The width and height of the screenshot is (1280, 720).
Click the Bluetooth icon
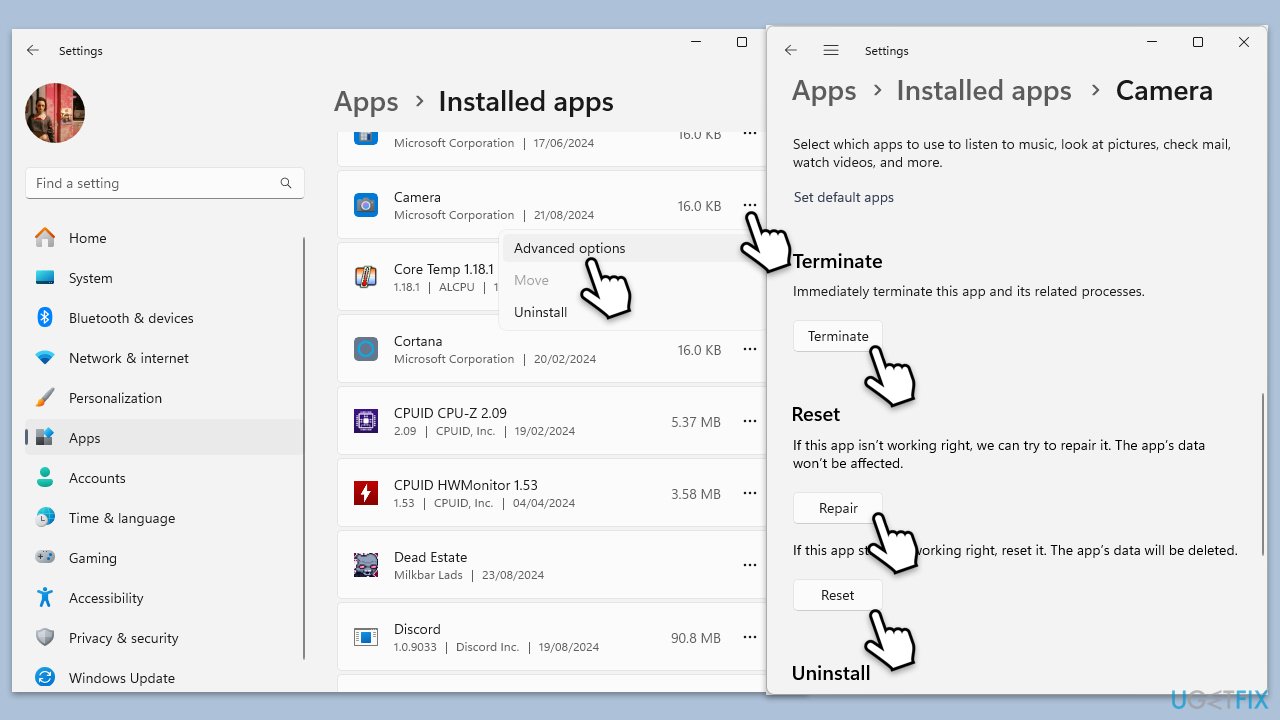pyautogui.click(x=45, y=317)
